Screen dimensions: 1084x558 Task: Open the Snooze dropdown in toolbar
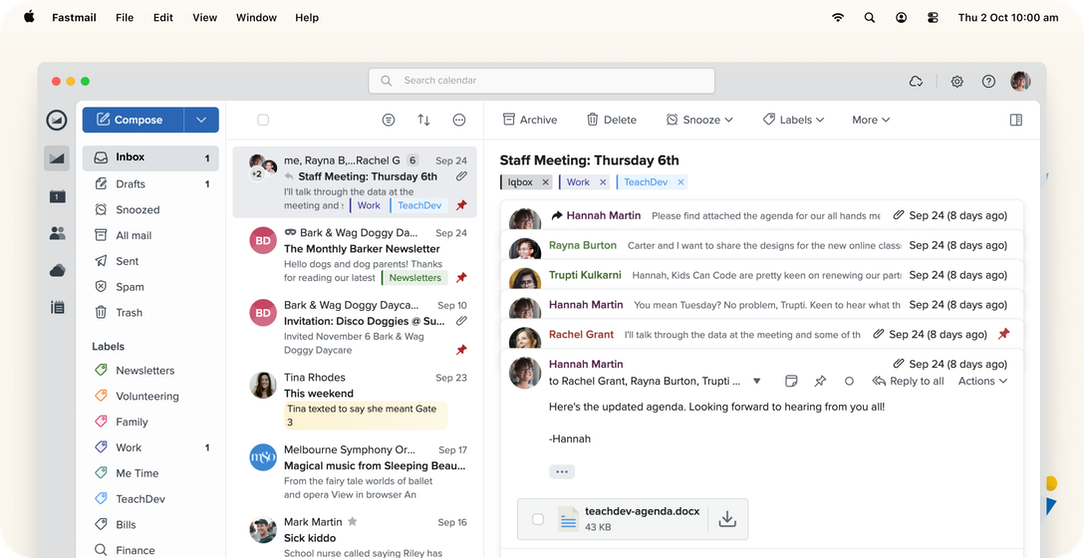click(x=700, y=120)
